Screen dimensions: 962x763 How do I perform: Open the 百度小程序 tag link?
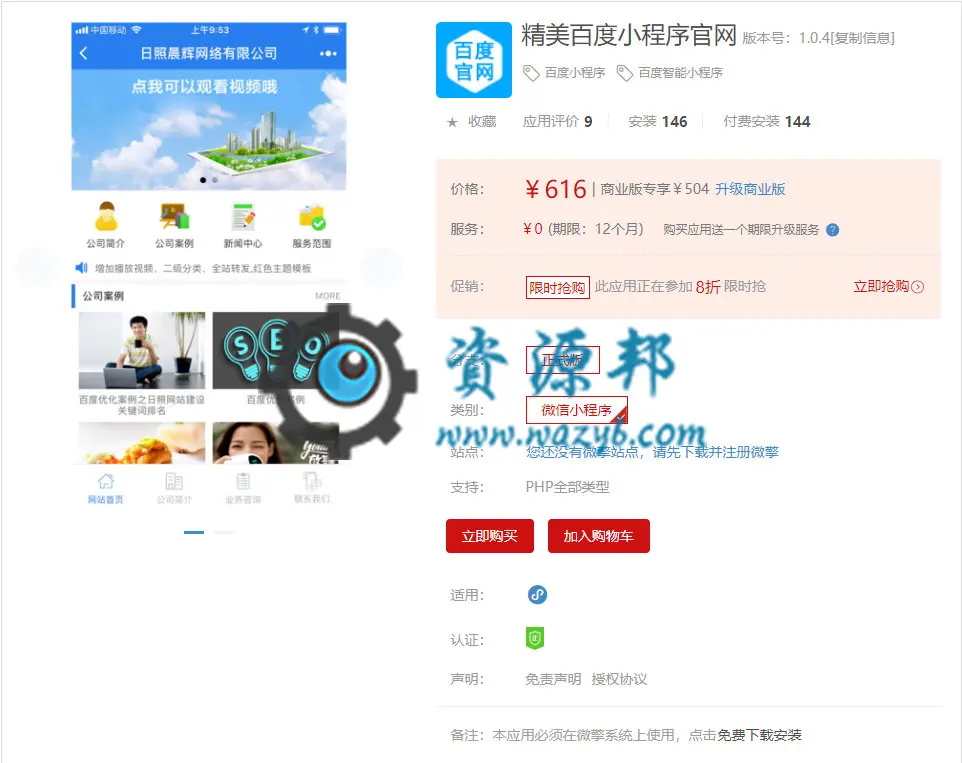tap(575, 73)
